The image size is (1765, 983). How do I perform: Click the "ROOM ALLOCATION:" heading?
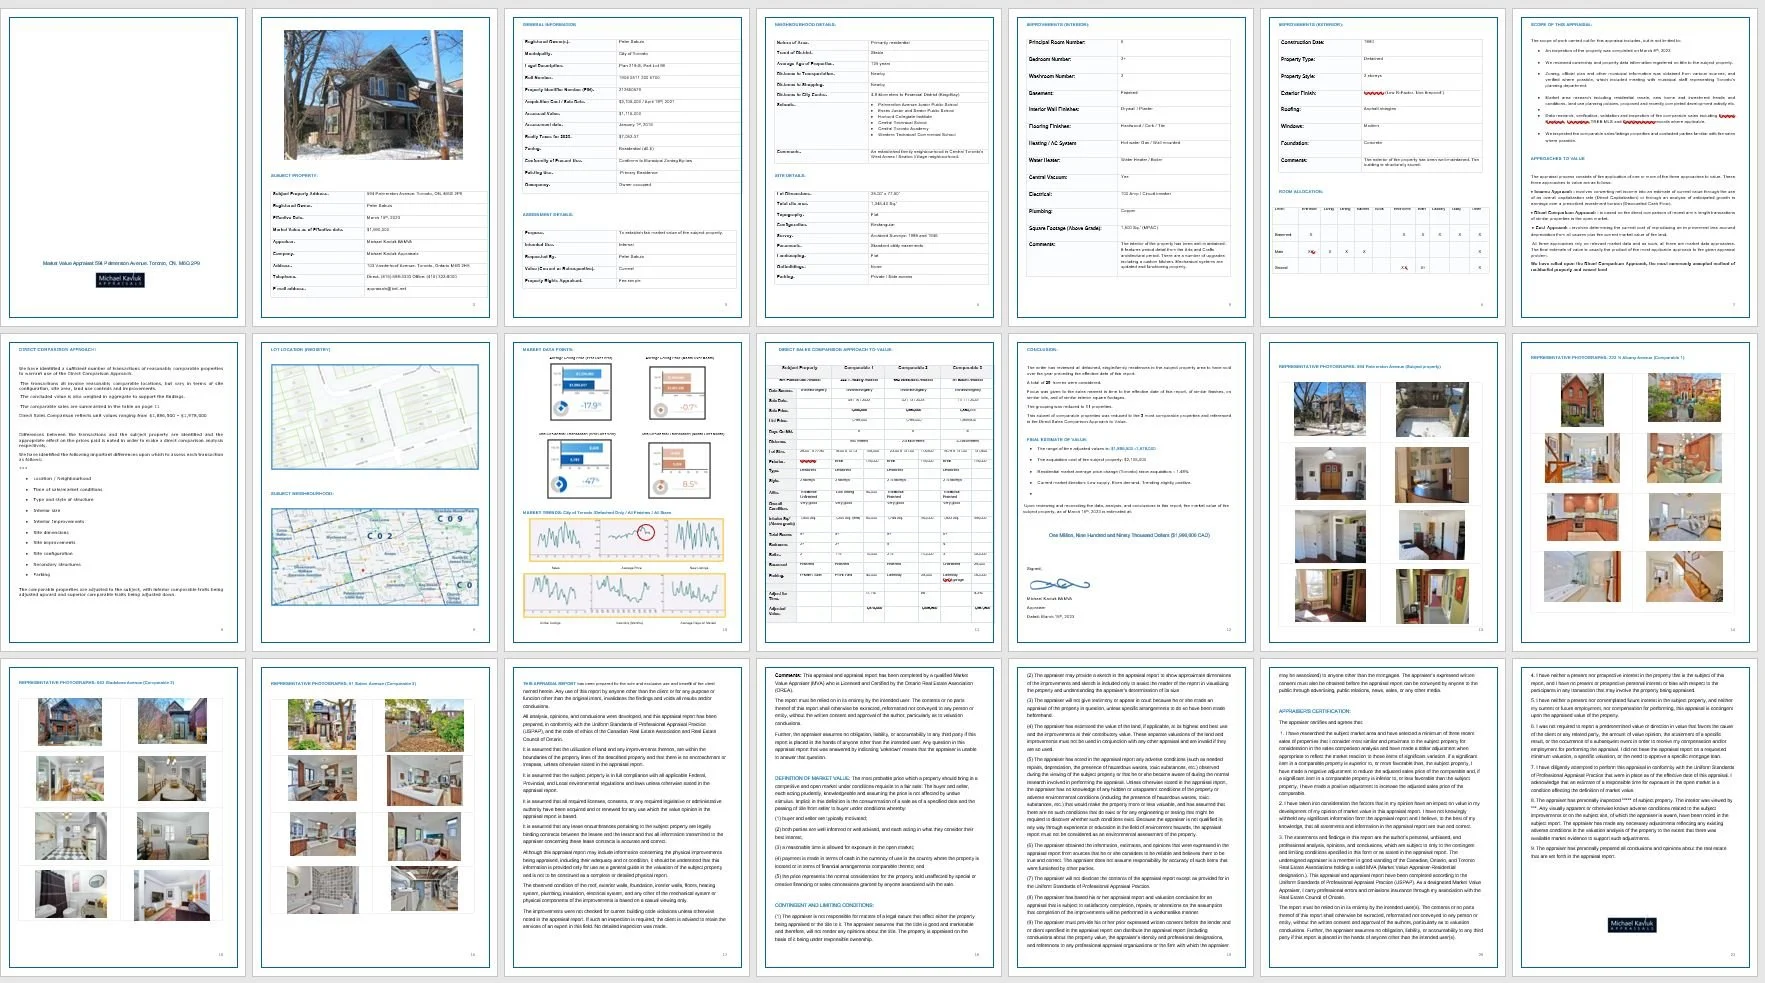tap(1300, 192)
